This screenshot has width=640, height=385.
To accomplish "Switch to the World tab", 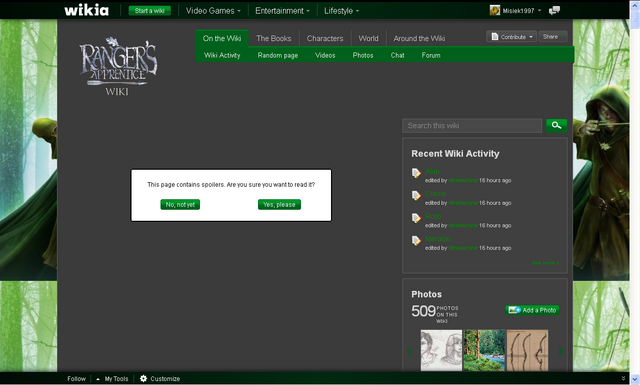I will pos(369,38).
